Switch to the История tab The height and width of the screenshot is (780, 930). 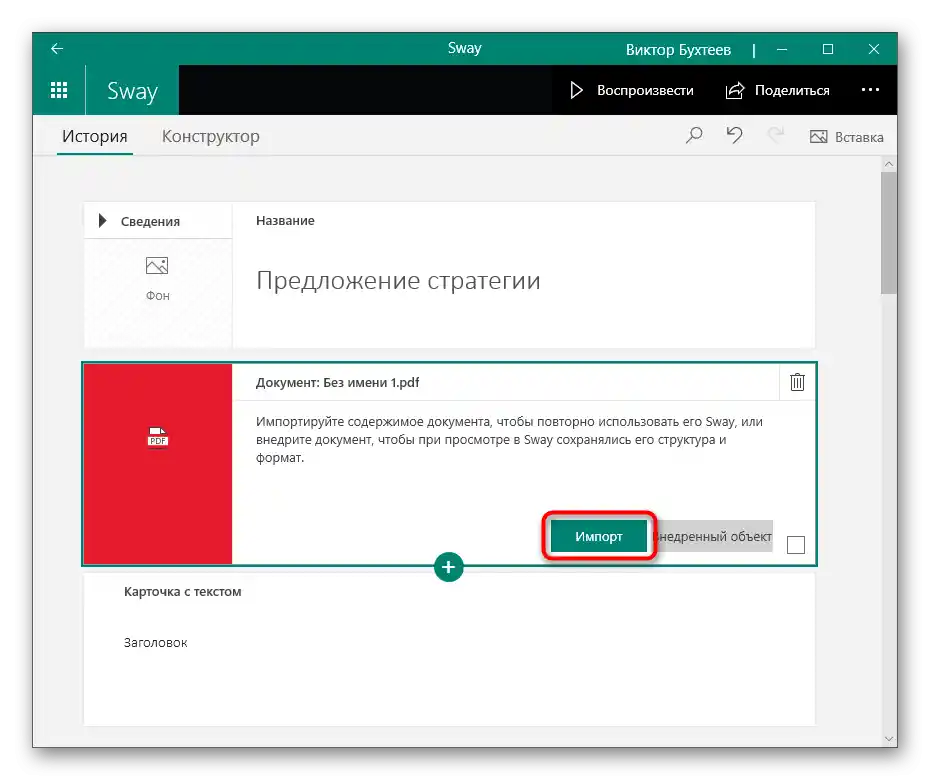(95, 136)
